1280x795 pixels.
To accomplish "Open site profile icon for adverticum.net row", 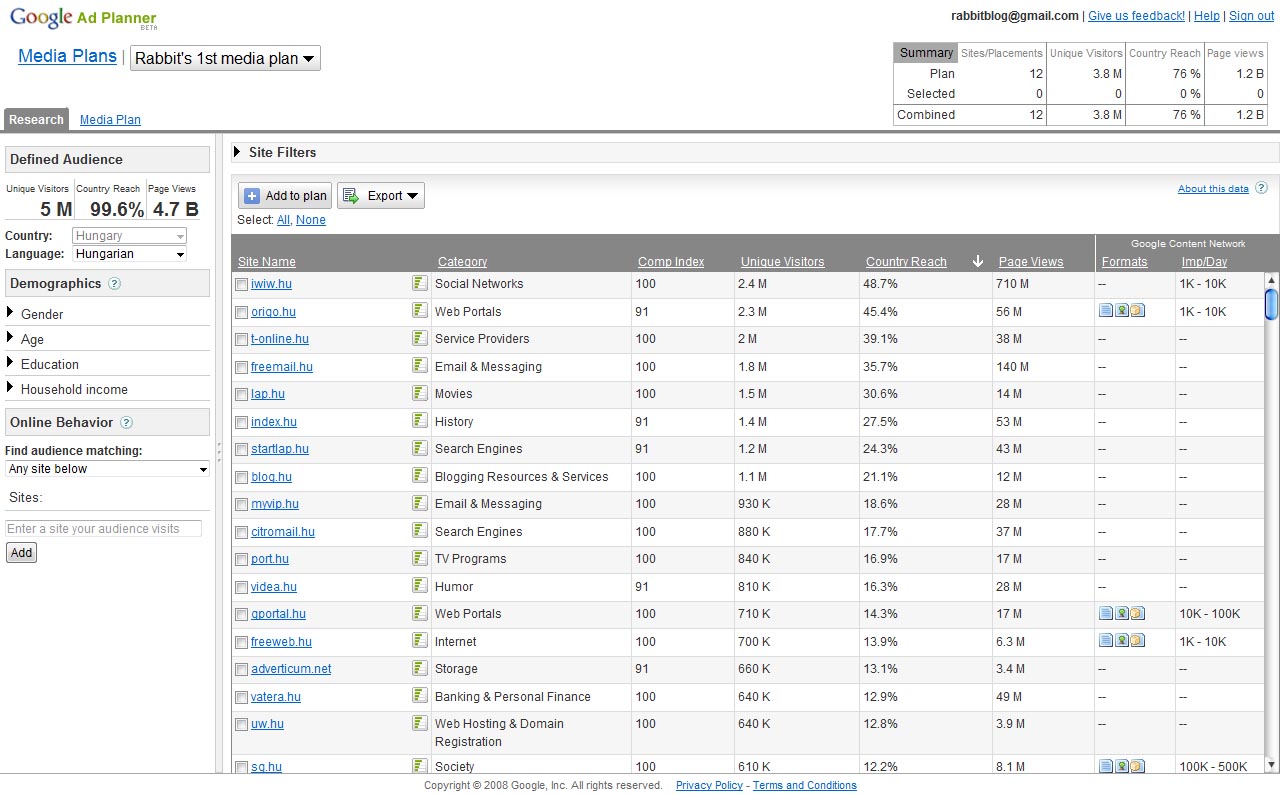I will pos(420,668).
